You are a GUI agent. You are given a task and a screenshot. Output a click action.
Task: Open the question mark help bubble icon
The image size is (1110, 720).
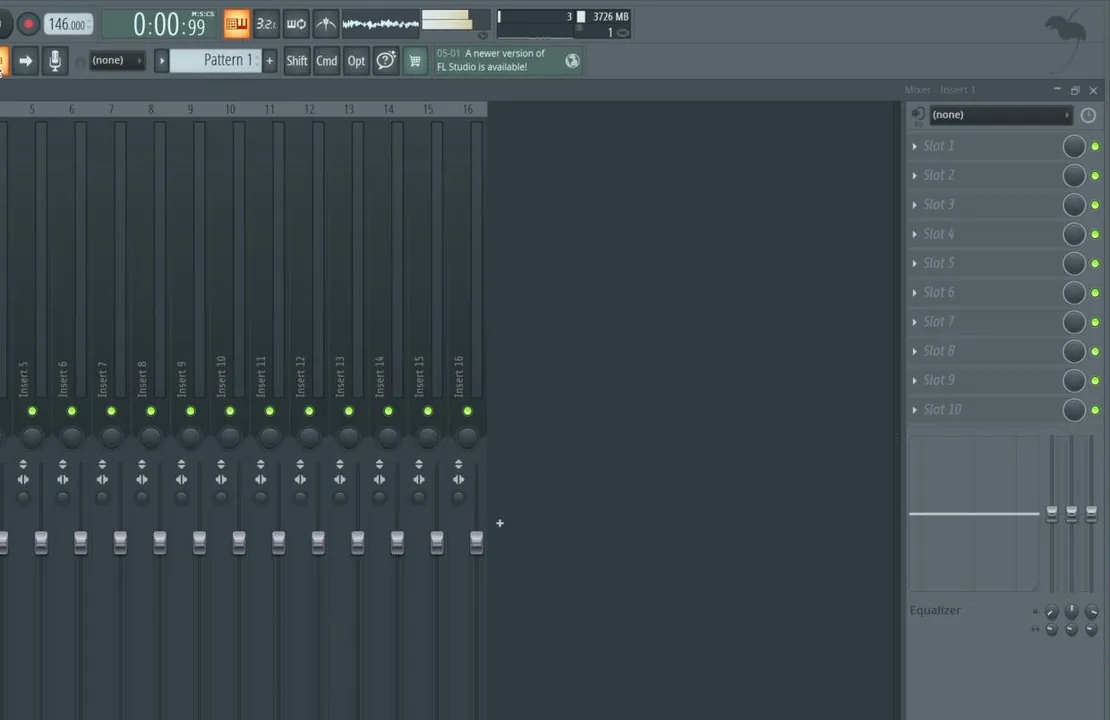386,61
